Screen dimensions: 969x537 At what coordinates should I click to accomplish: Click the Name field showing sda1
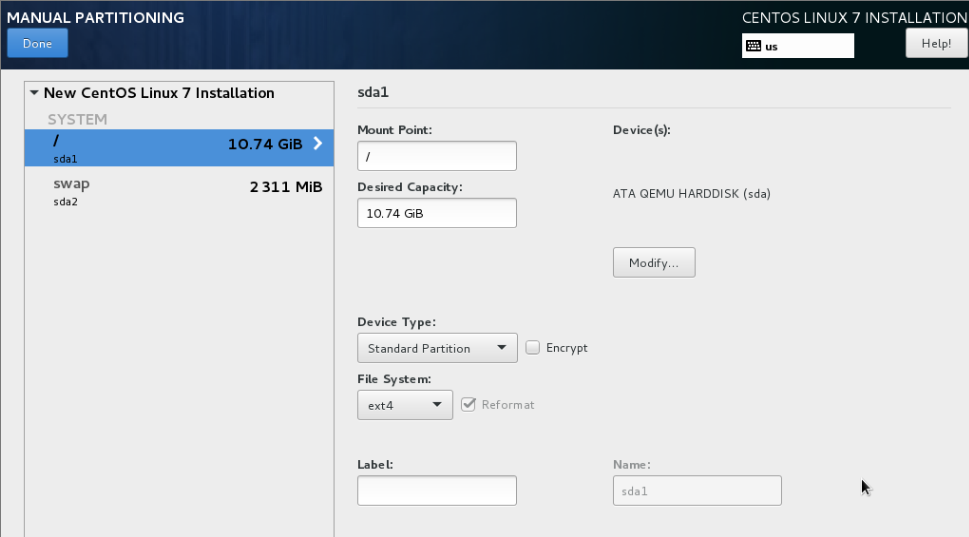click(696, 491)
